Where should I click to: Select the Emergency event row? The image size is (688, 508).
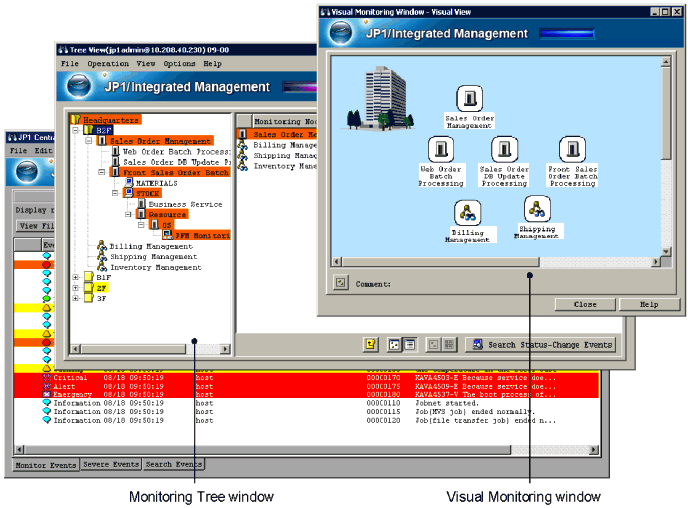tap(306, 394)
